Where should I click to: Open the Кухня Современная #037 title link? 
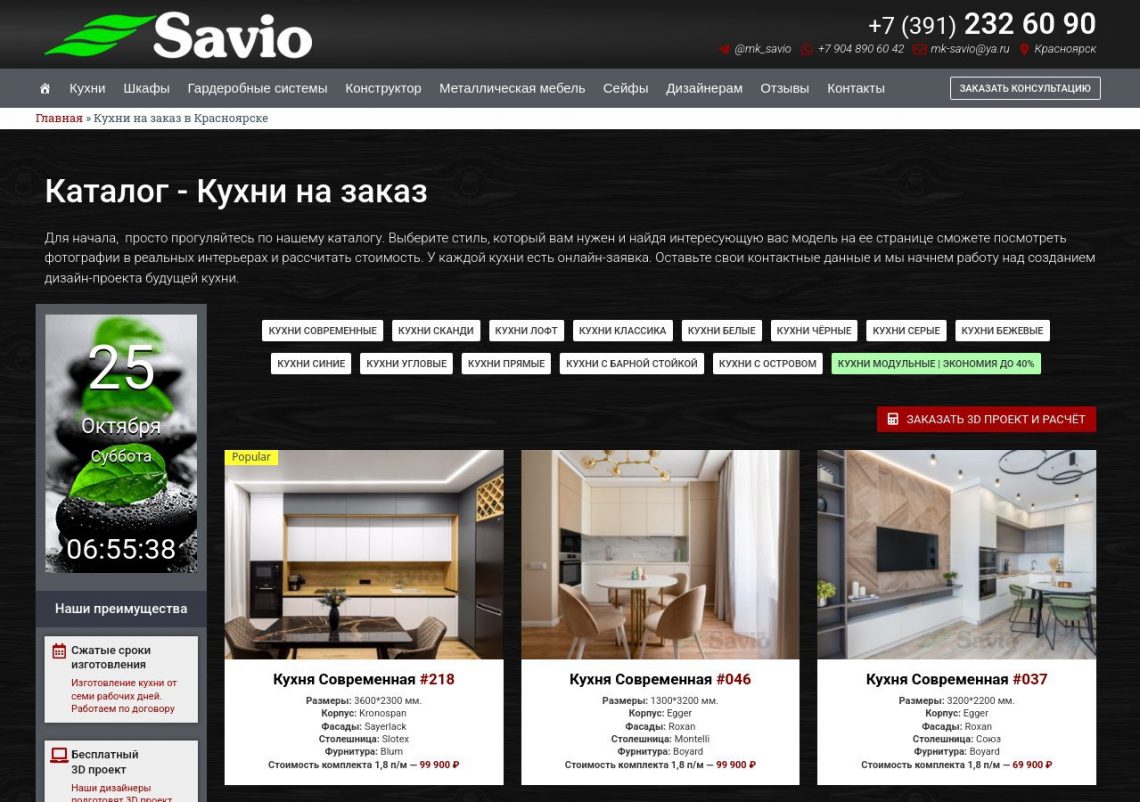tap(956, 680)
